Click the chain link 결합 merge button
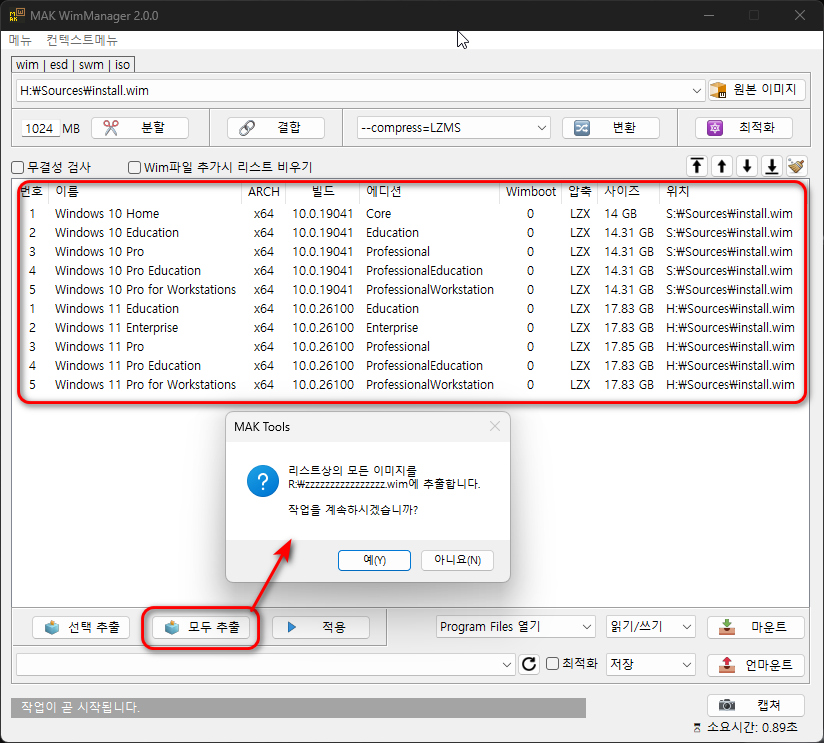This screenshot has width=824, height=743. [275, 128]
